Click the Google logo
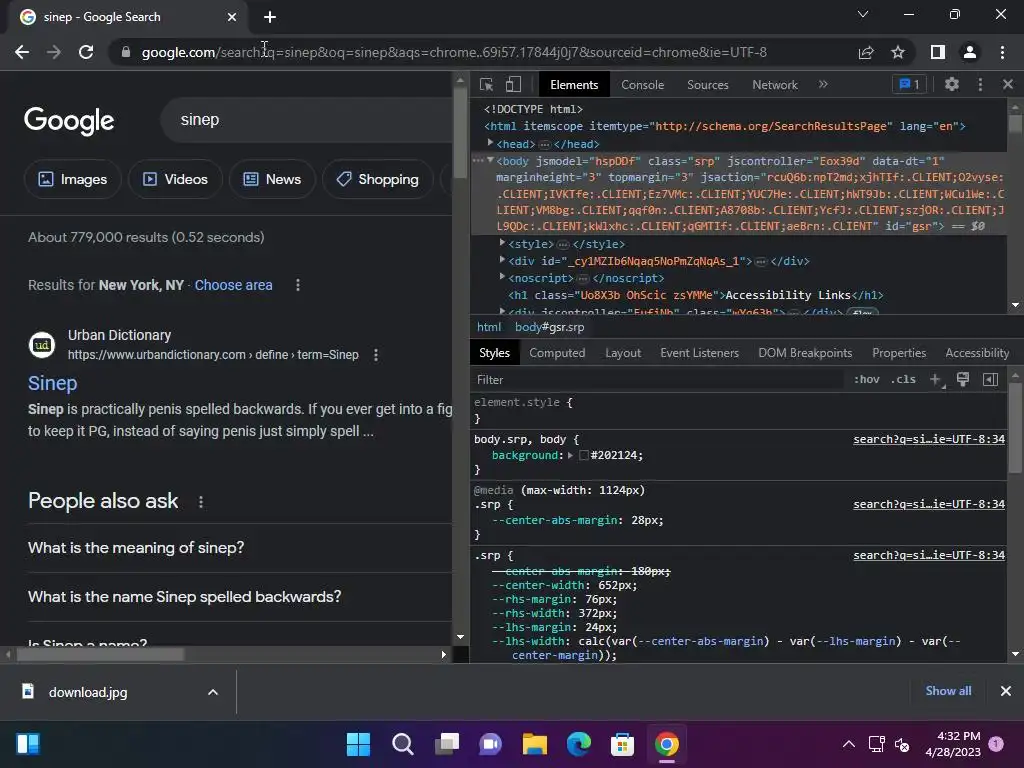1024x768 pixels. click(x=69, y=120)
